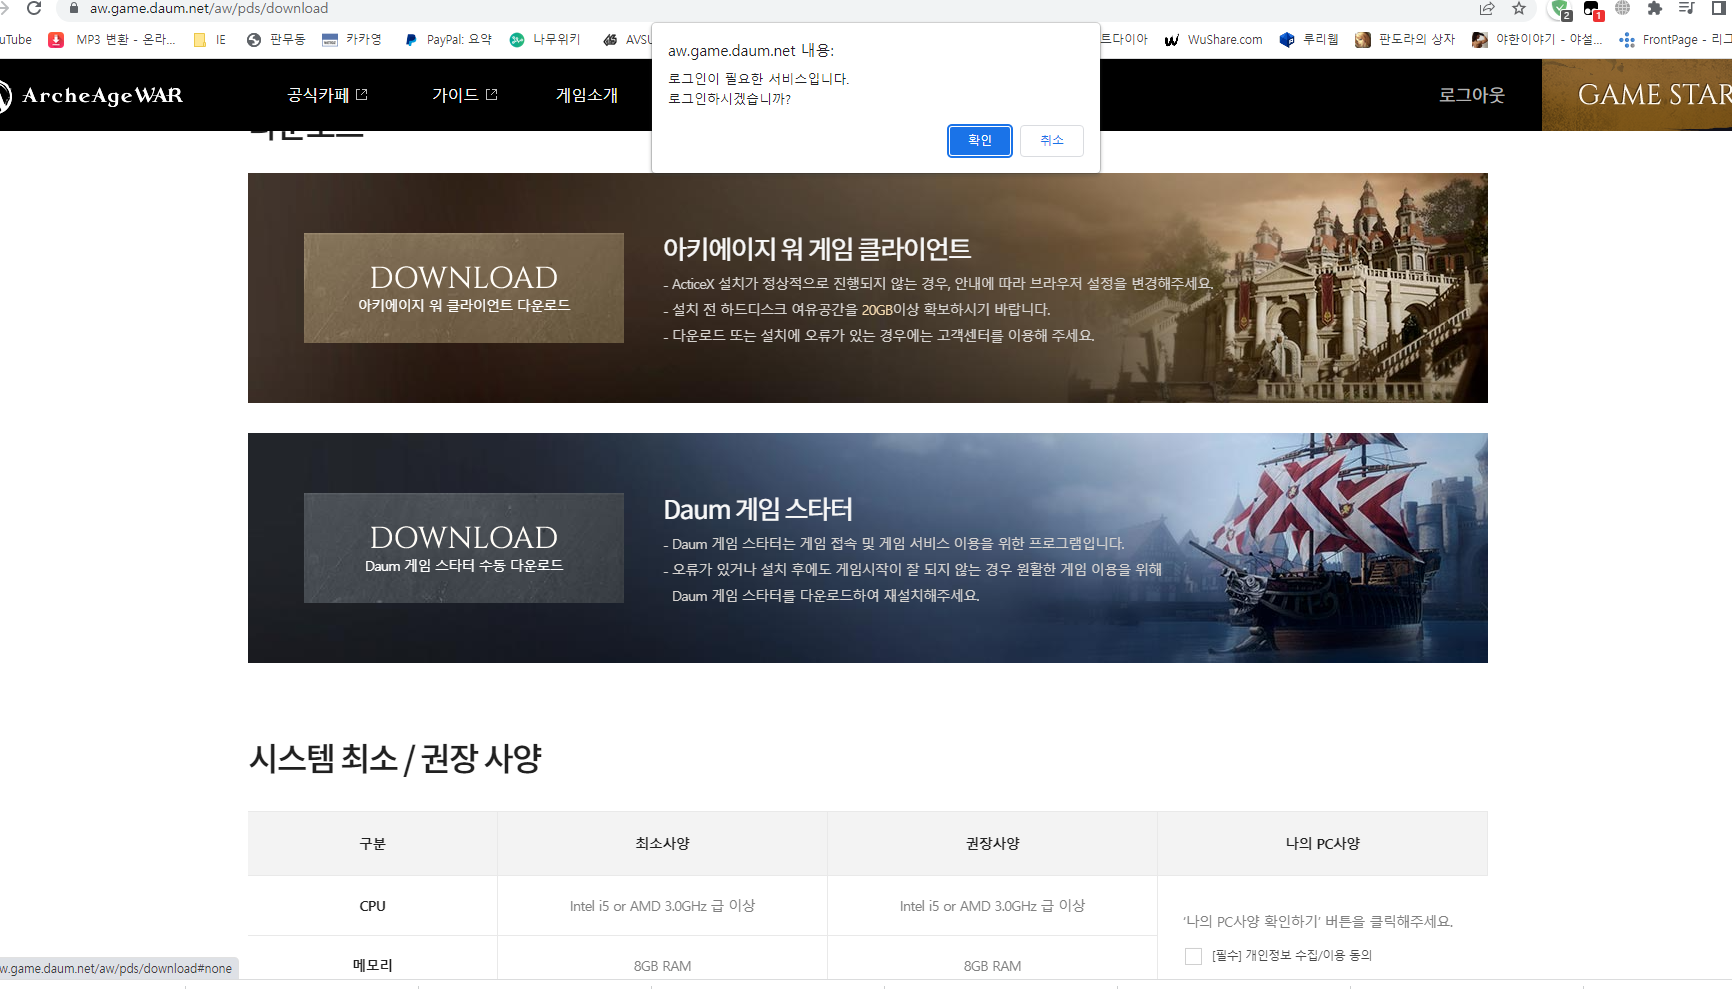Open the extension with red badge 1

point(1593,9)
